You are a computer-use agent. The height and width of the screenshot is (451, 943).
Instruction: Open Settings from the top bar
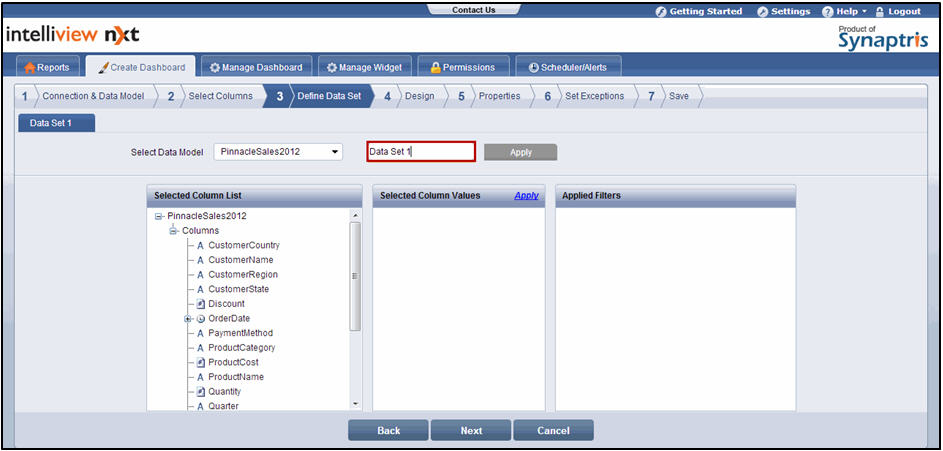784,11
